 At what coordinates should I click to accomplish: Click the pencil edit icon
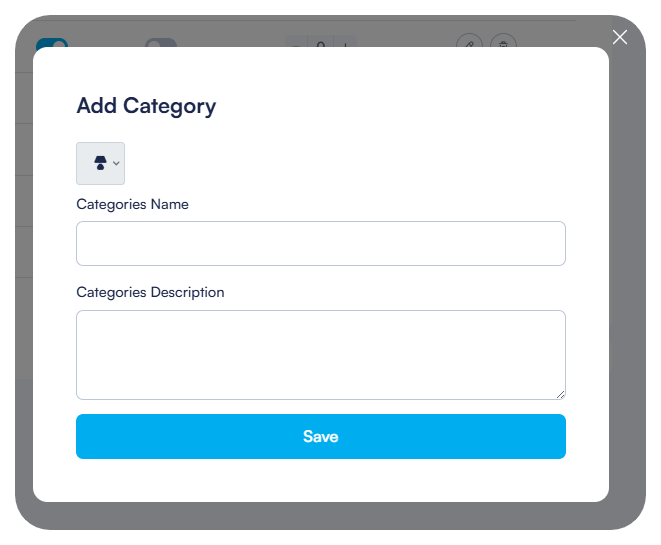[469, 44]
